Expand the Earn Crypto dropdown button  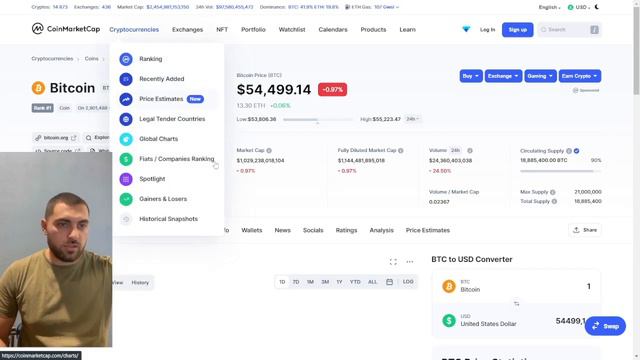pyautogui.click(x=580, y=76)
